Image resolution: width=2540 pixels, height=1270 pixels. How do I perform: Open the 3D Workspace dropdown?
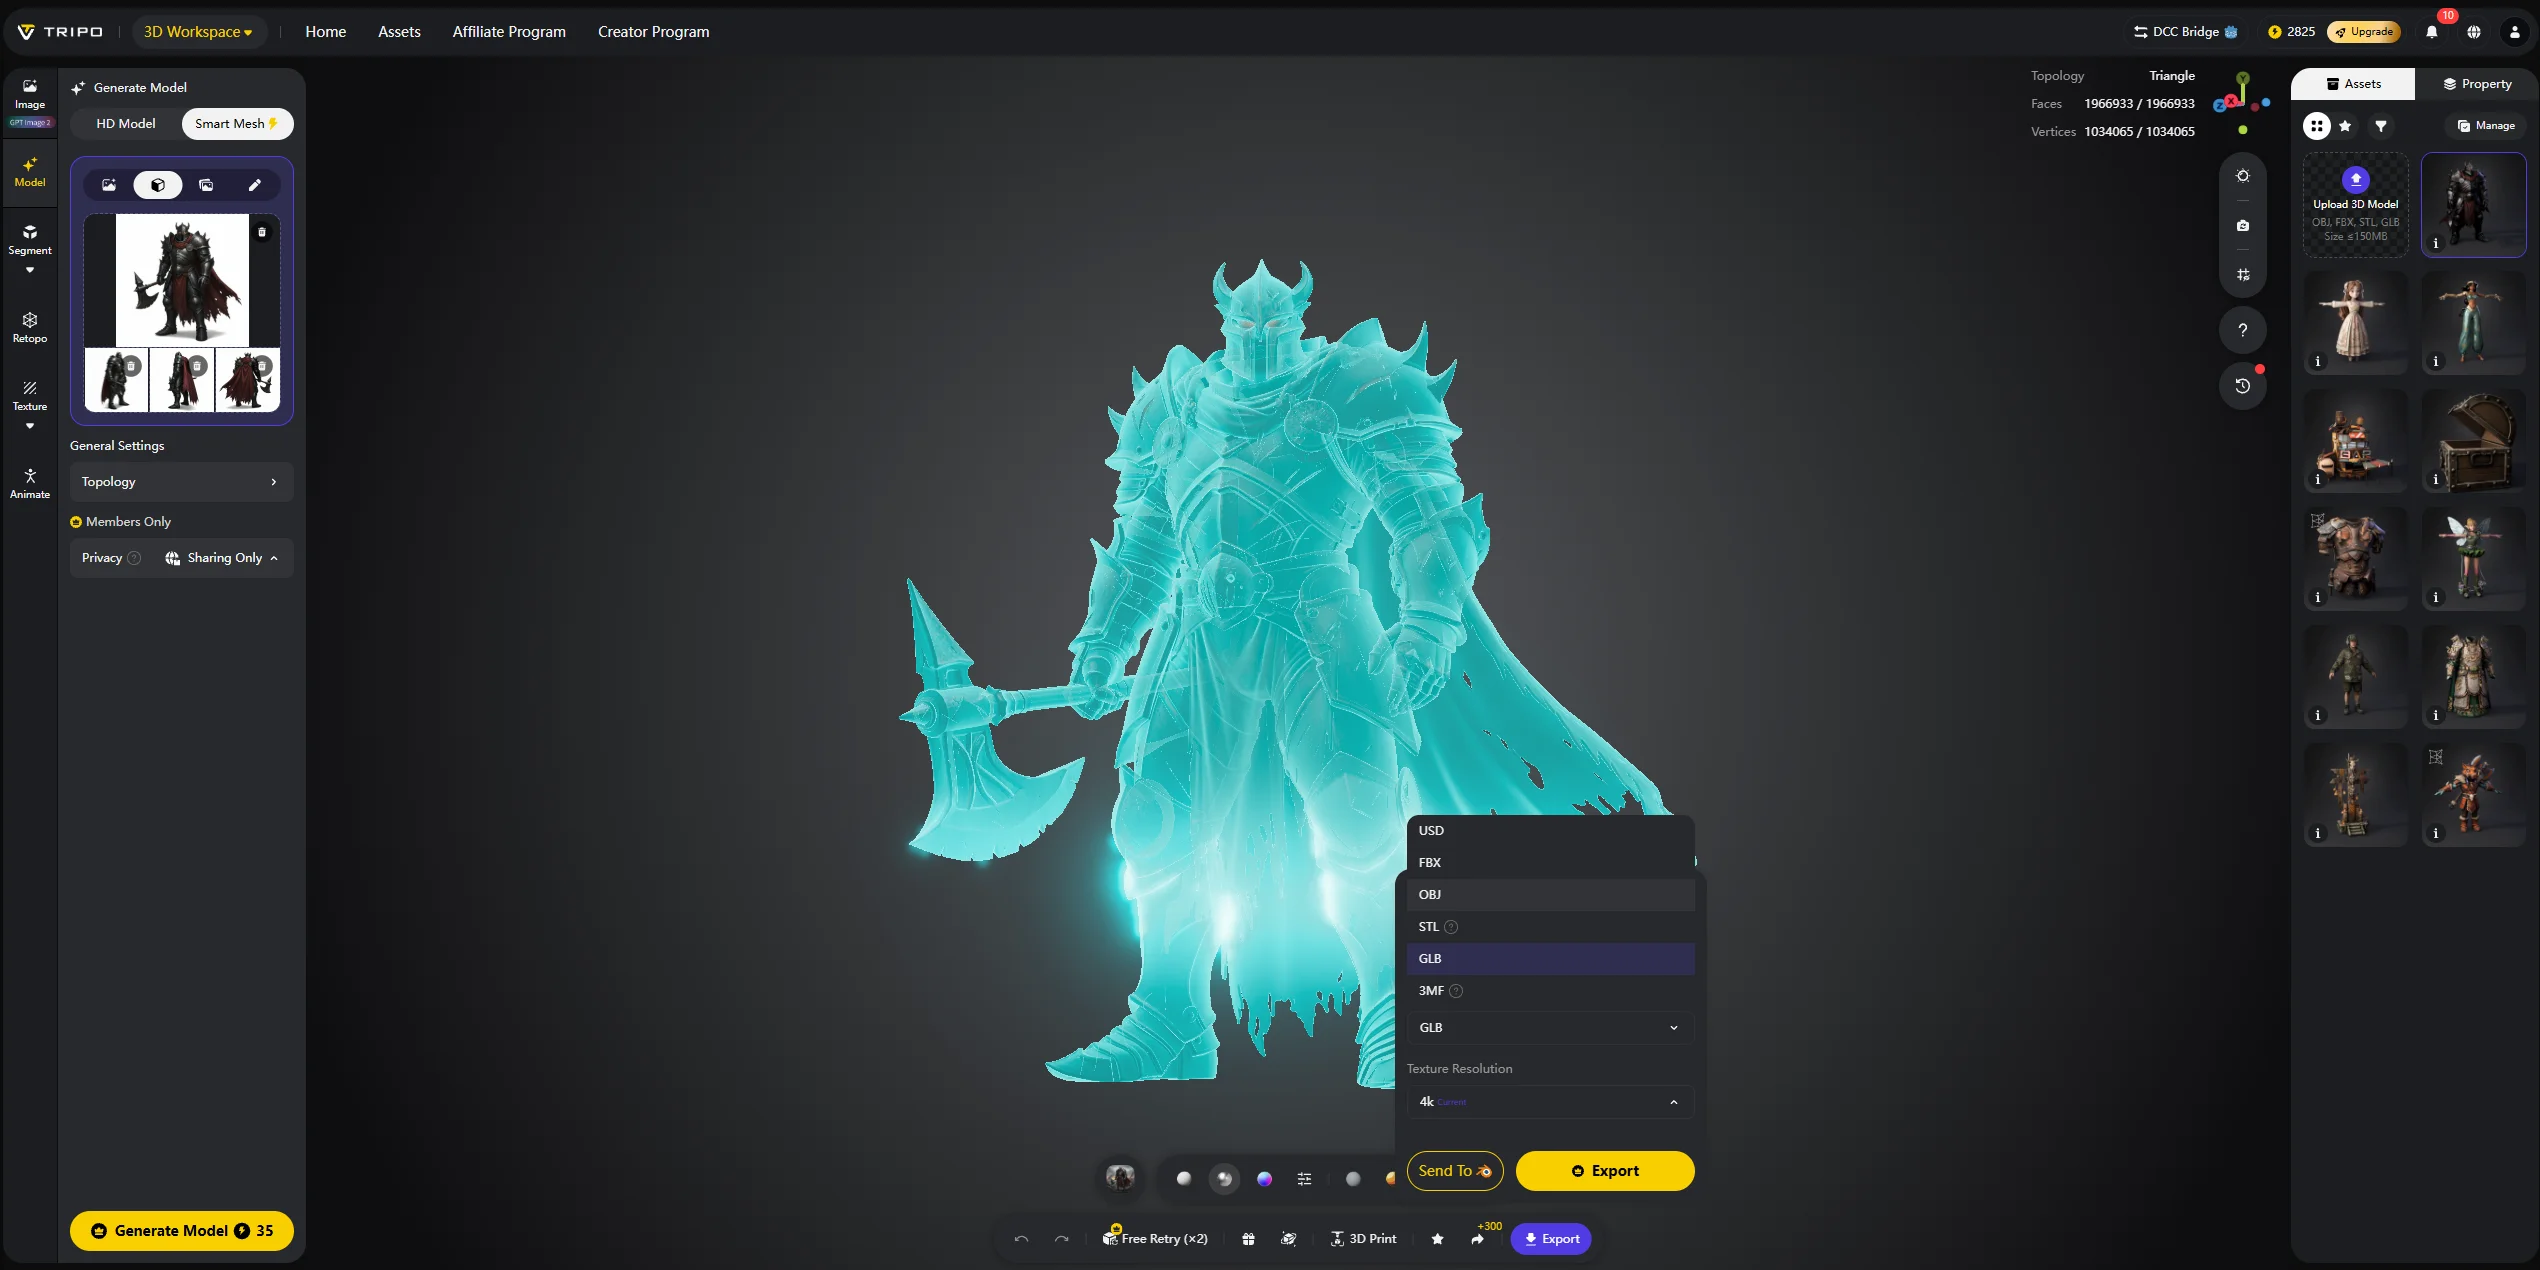click(198, 32)
